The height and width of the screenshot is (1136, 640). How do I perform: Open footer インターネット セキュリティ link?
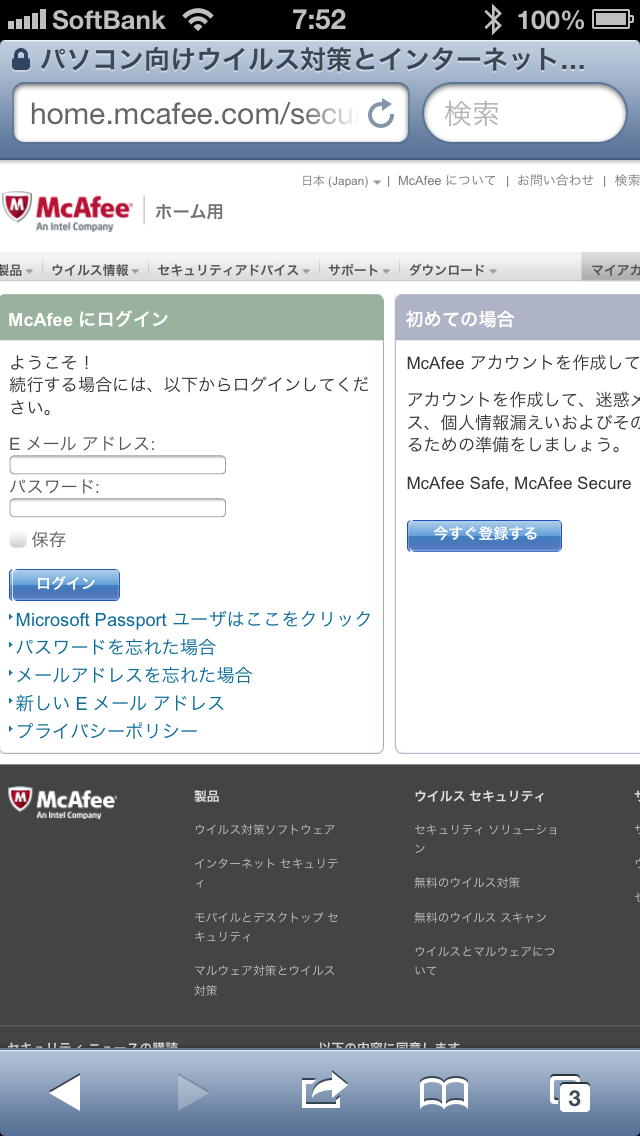[266, 874]
